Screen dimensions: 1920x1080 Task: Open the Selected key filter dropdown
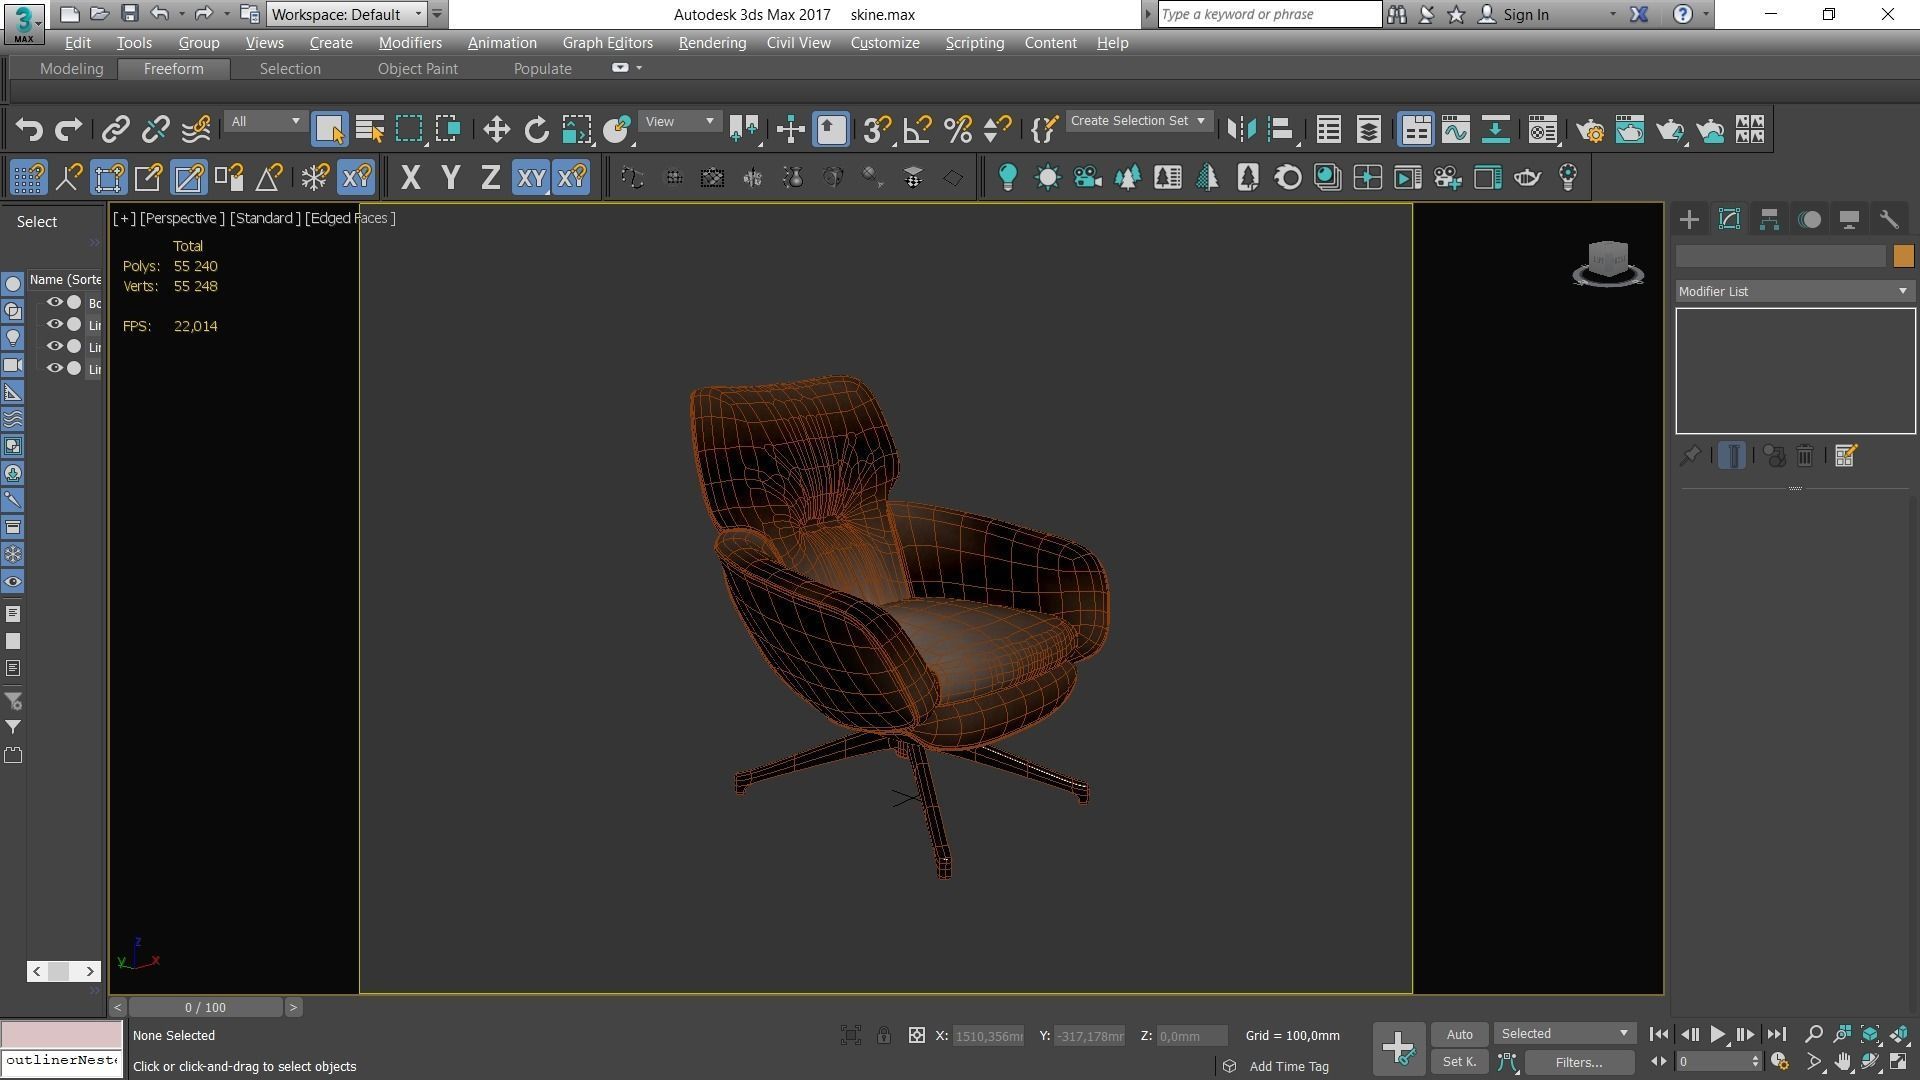click(1565, 1034)
